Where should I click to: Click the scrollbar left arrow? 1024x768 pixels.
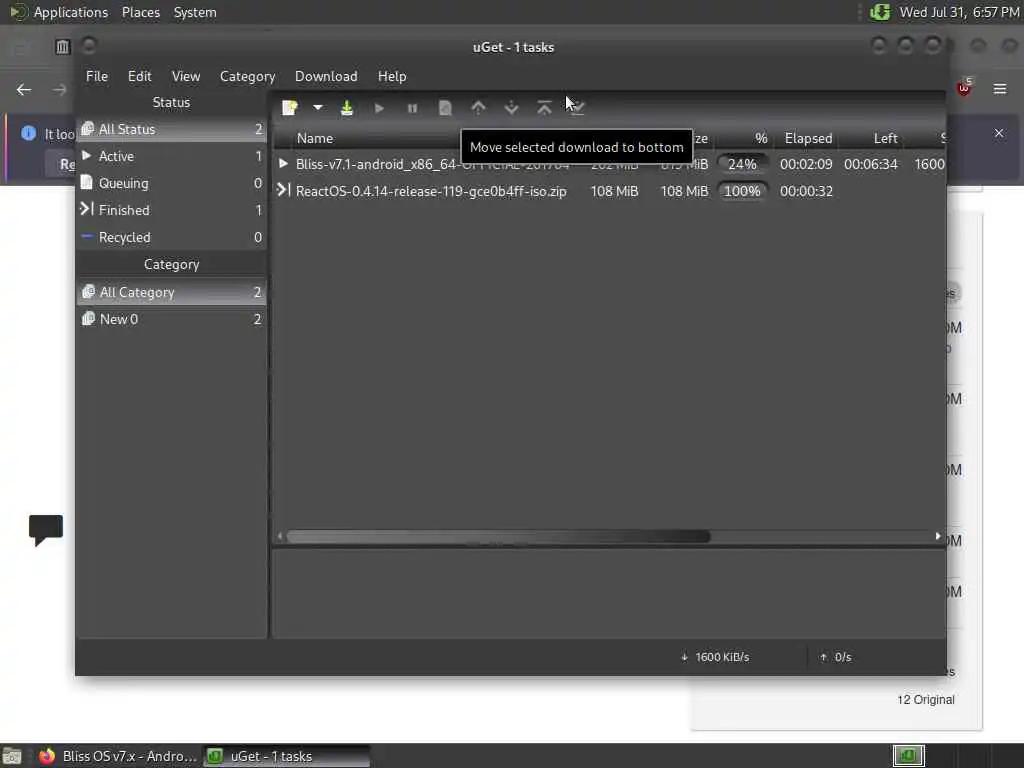tap(280, 536)
